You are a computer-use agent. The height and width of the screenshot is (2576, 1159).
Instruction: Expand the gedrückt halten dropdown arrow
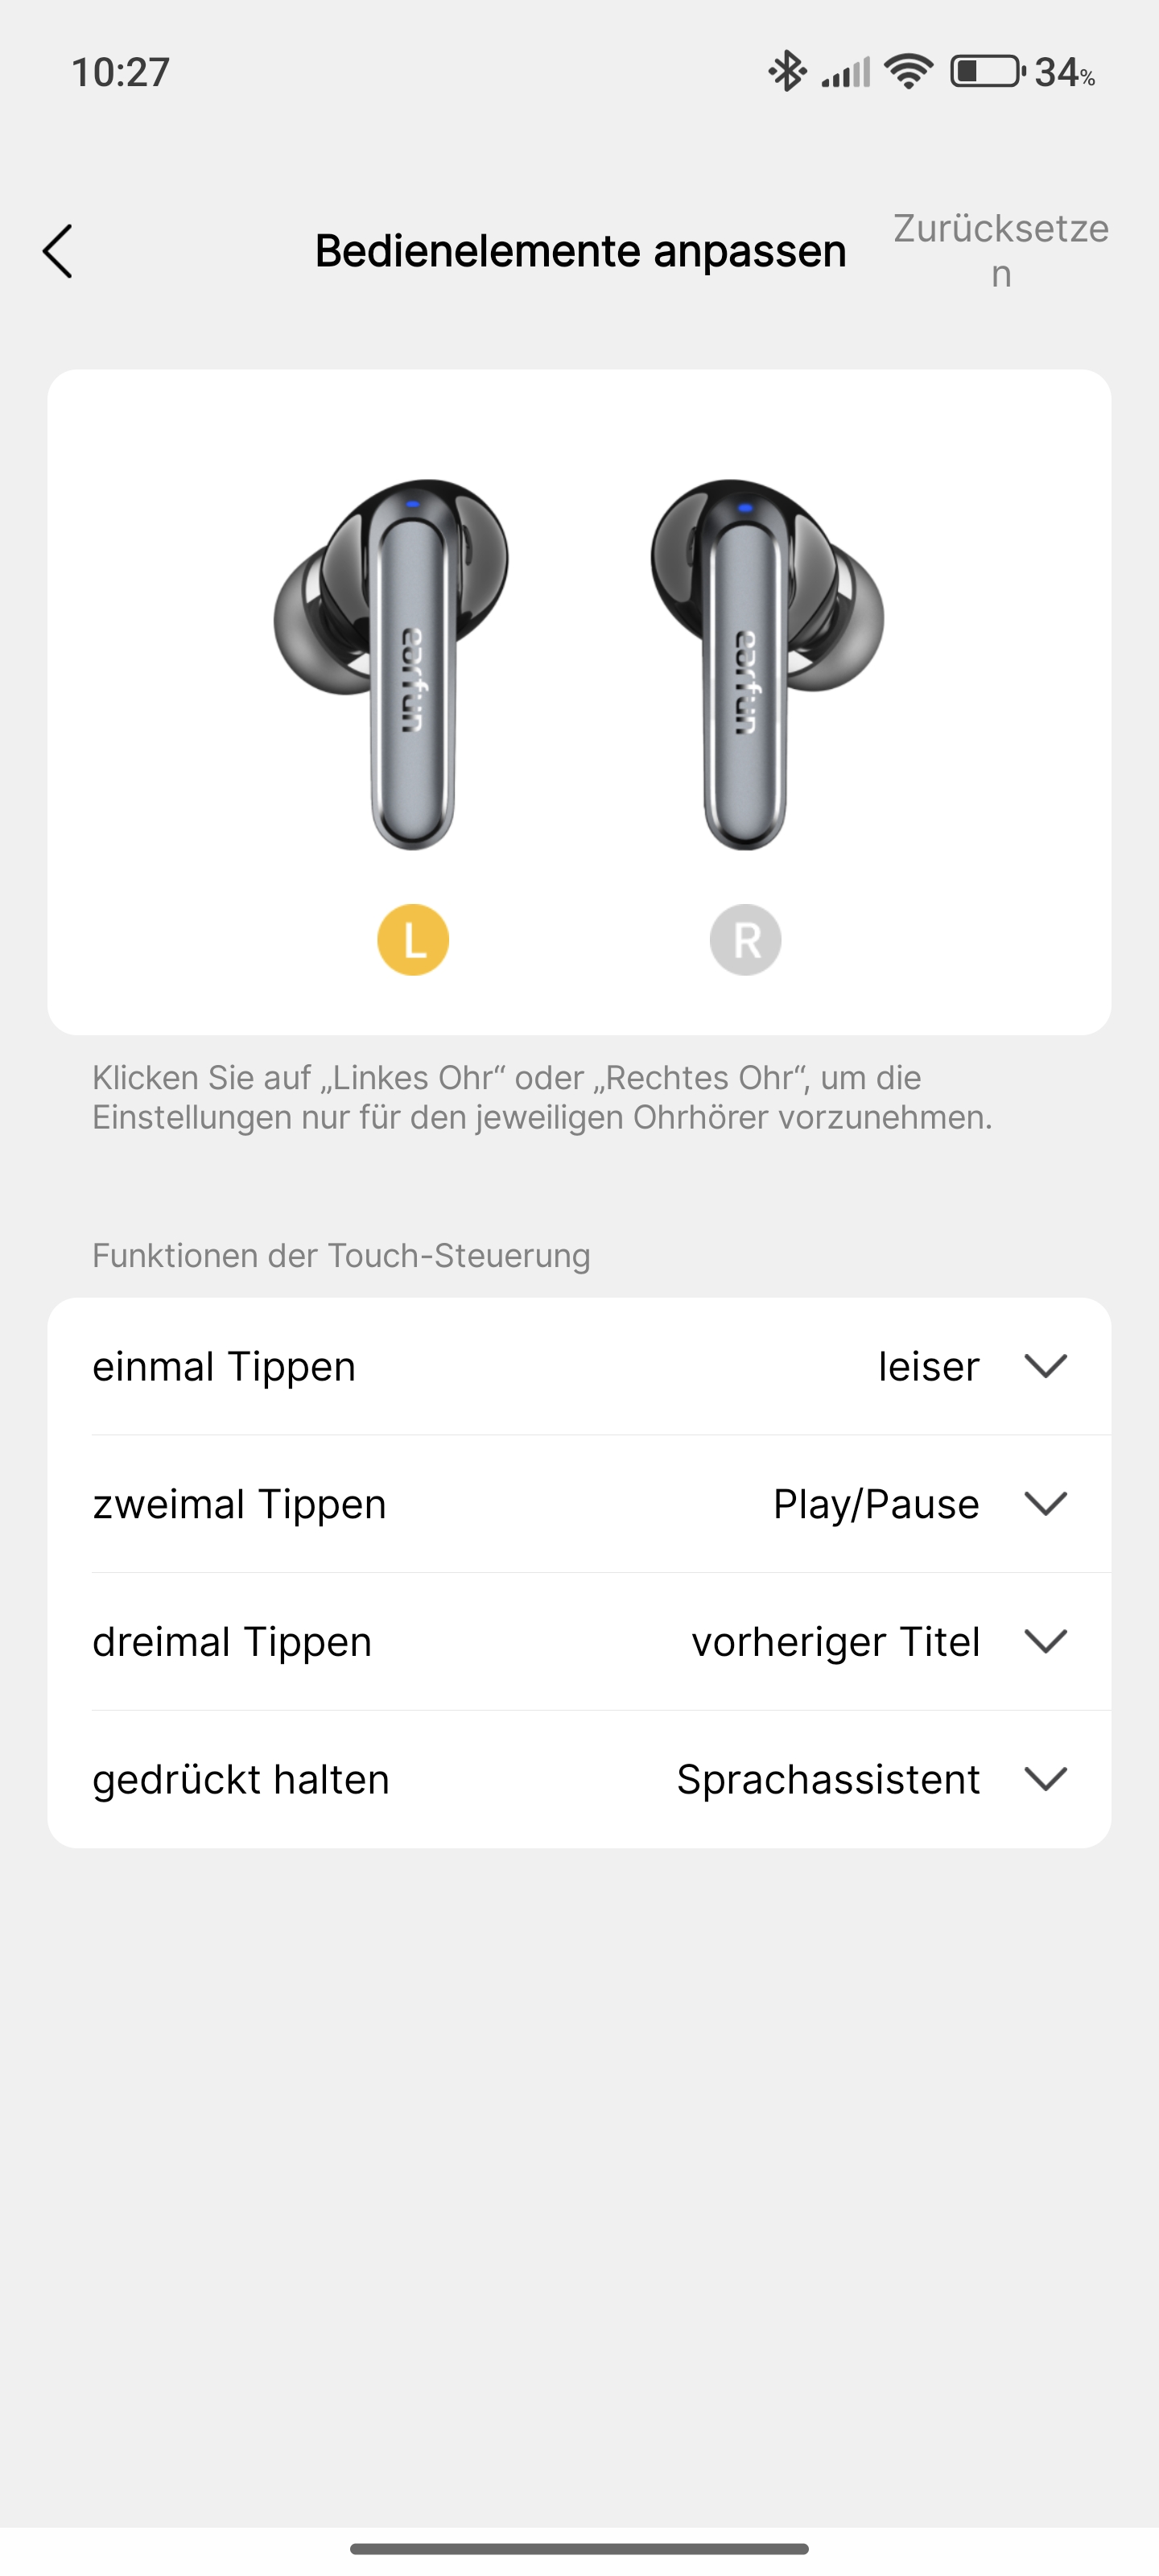1046,1779
